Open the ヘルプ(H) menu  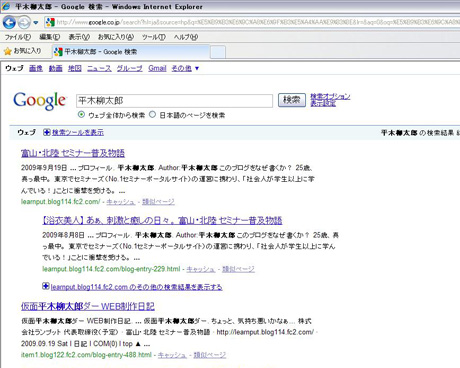[x=186, y=37]
